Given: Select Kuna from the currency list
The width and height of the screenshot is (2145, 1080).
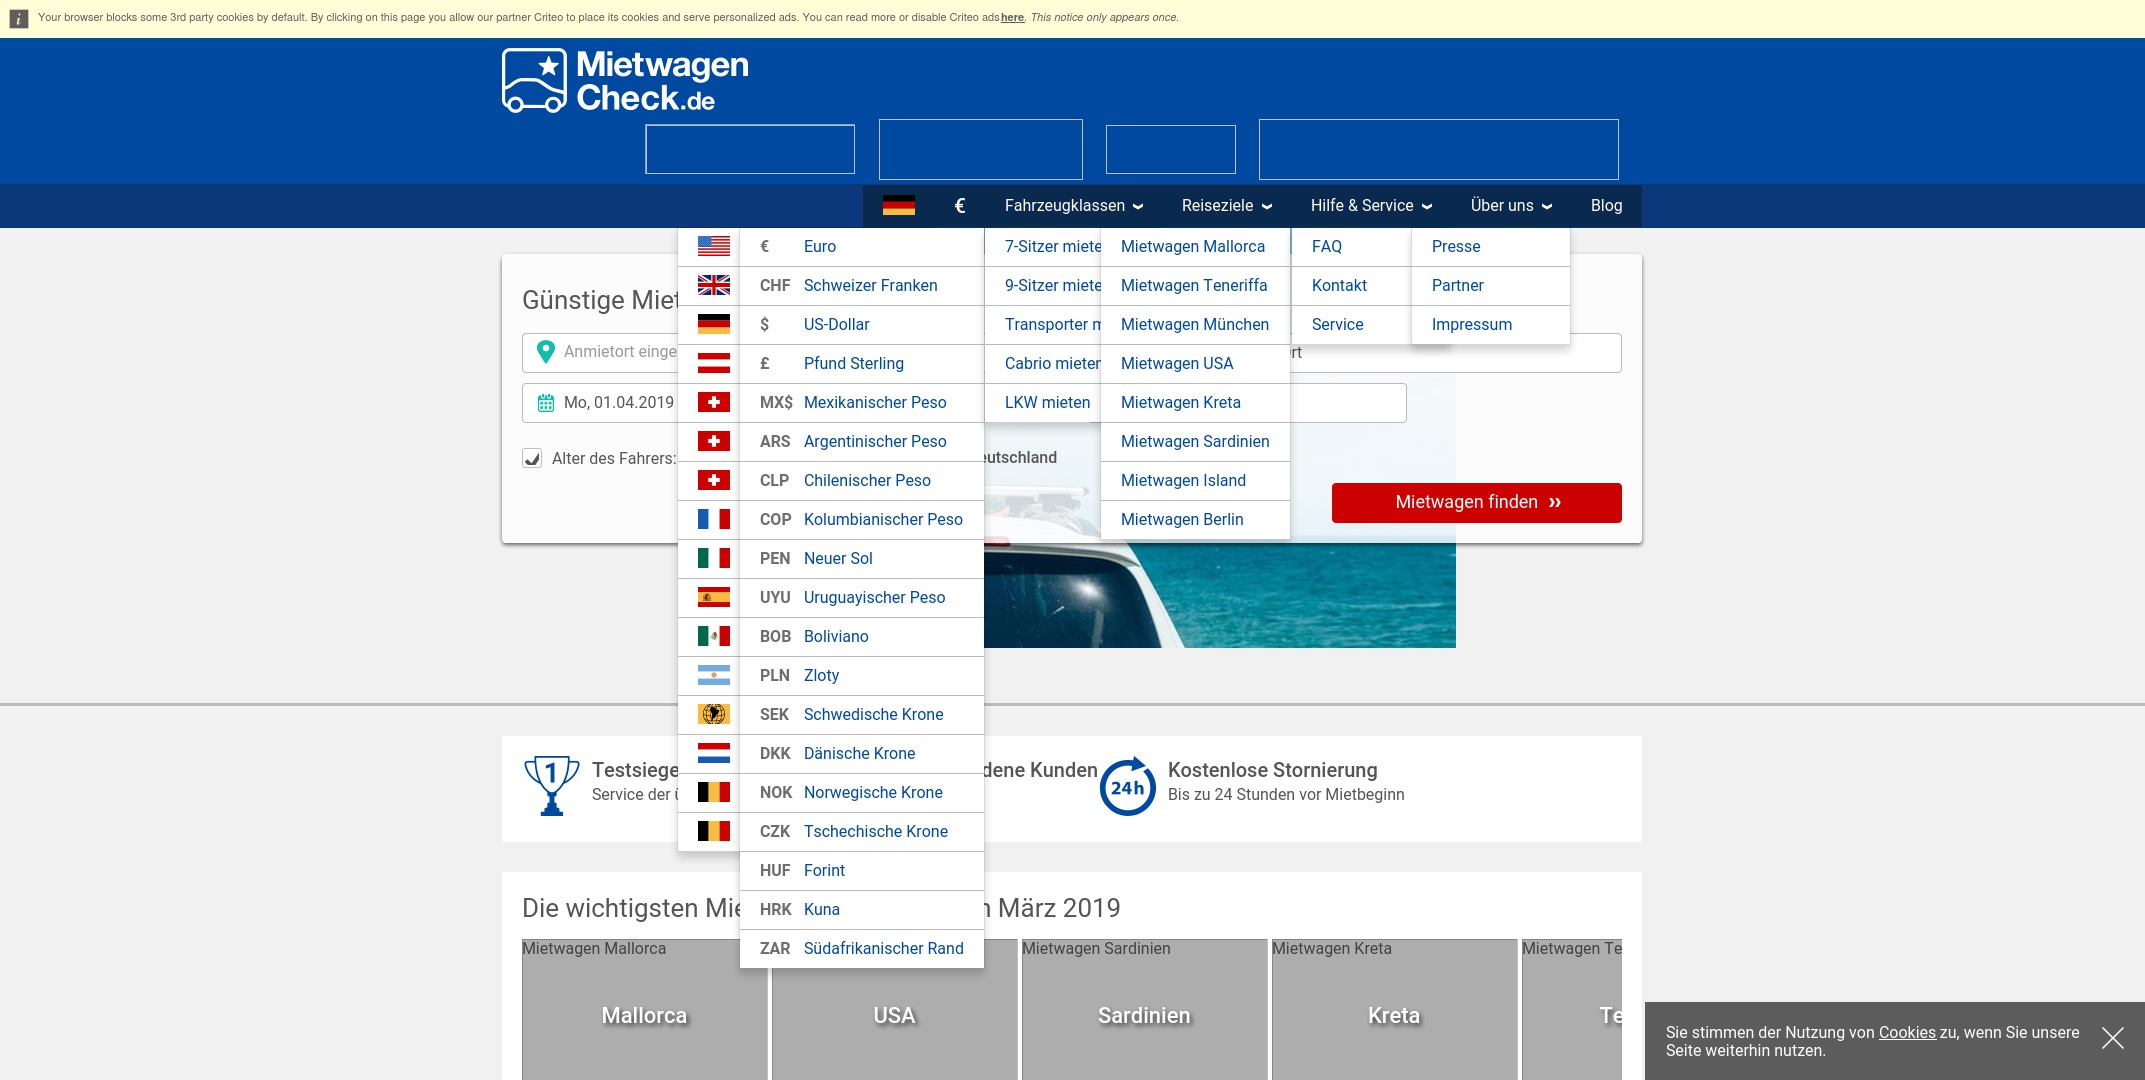Looking at the screenshot, I should (861, 909).
